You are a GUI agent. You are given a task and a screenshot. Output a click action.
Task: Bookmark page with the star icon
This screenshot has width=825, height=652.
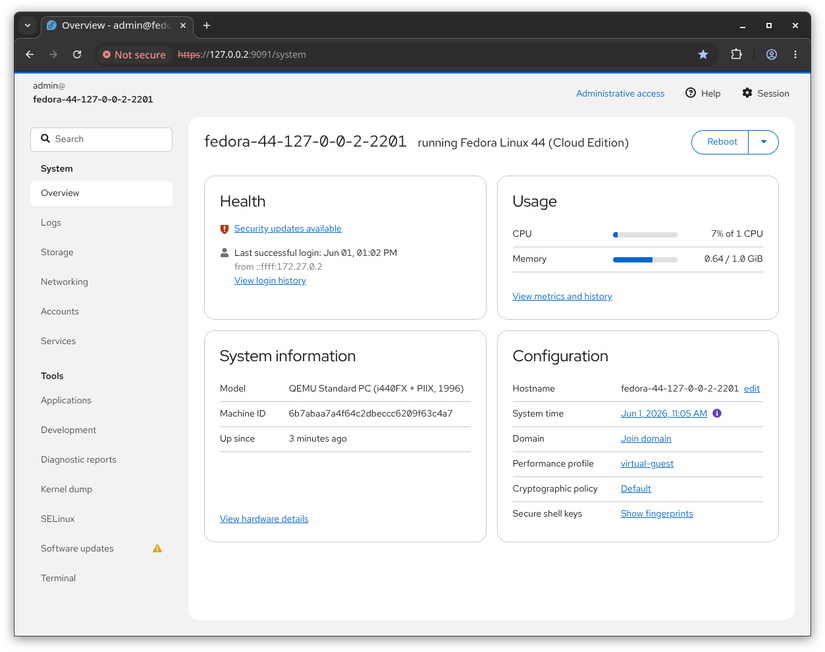pos(703,55)
